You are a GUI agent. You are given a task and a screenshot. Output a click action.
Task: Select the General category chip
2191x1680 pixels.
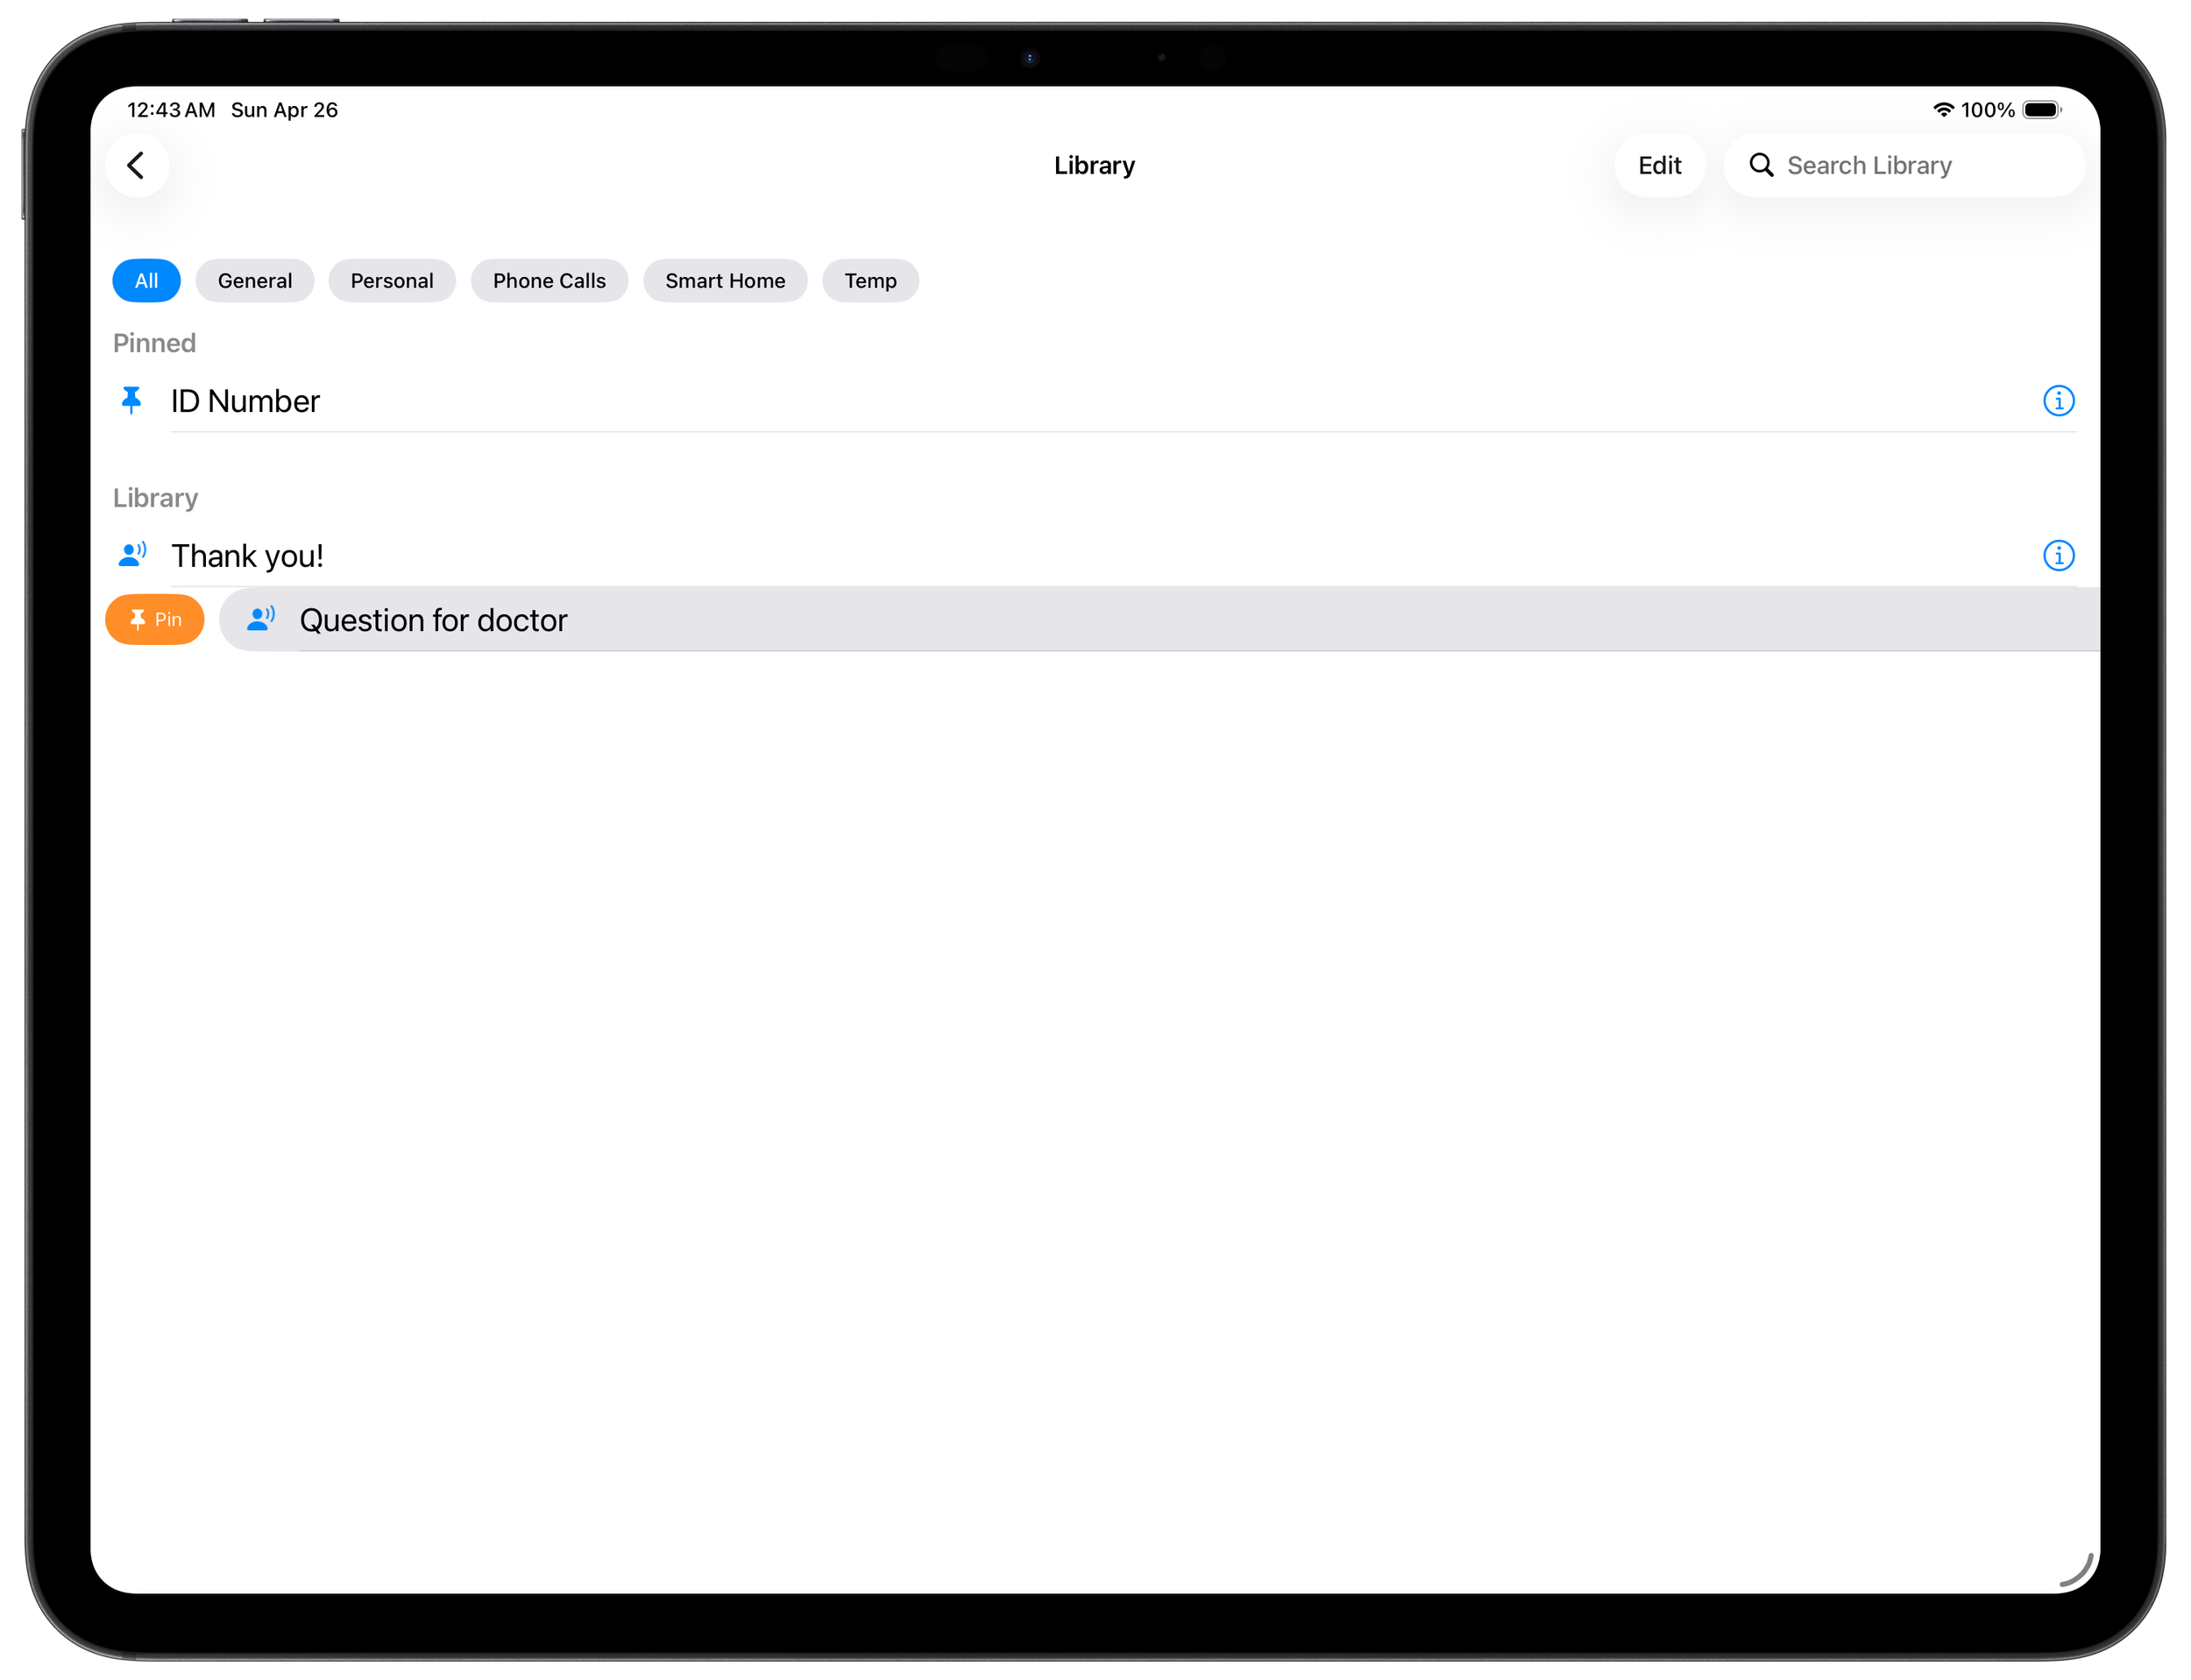(x=255, y=281)
